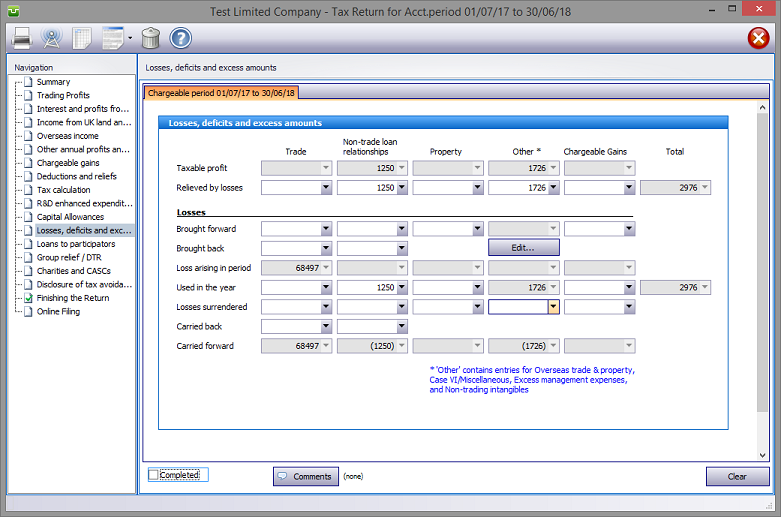The height and width of the screenshot is (517, 781).
Task: Select Overseas income in navigation
Action: click(67, 136)
